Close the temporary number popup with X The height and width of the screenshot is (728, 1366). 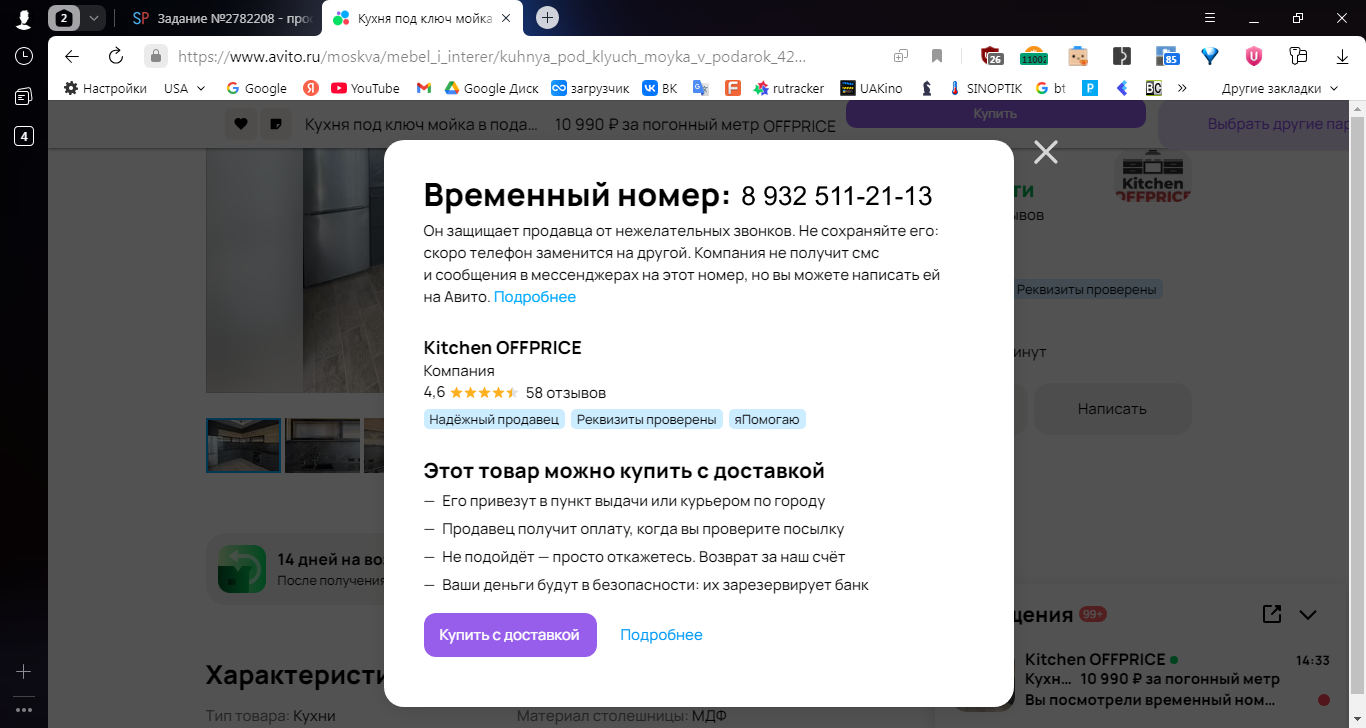pos(1045,152)
